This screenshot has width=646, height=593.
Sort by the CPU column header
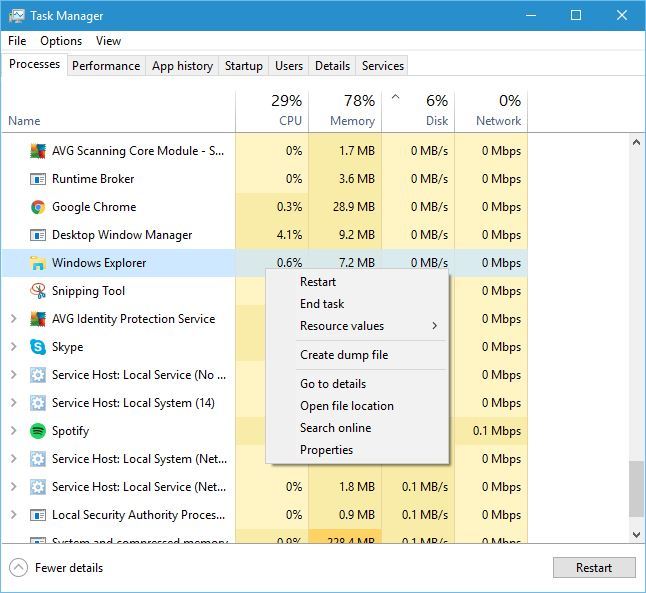click(x=272, y=111)
